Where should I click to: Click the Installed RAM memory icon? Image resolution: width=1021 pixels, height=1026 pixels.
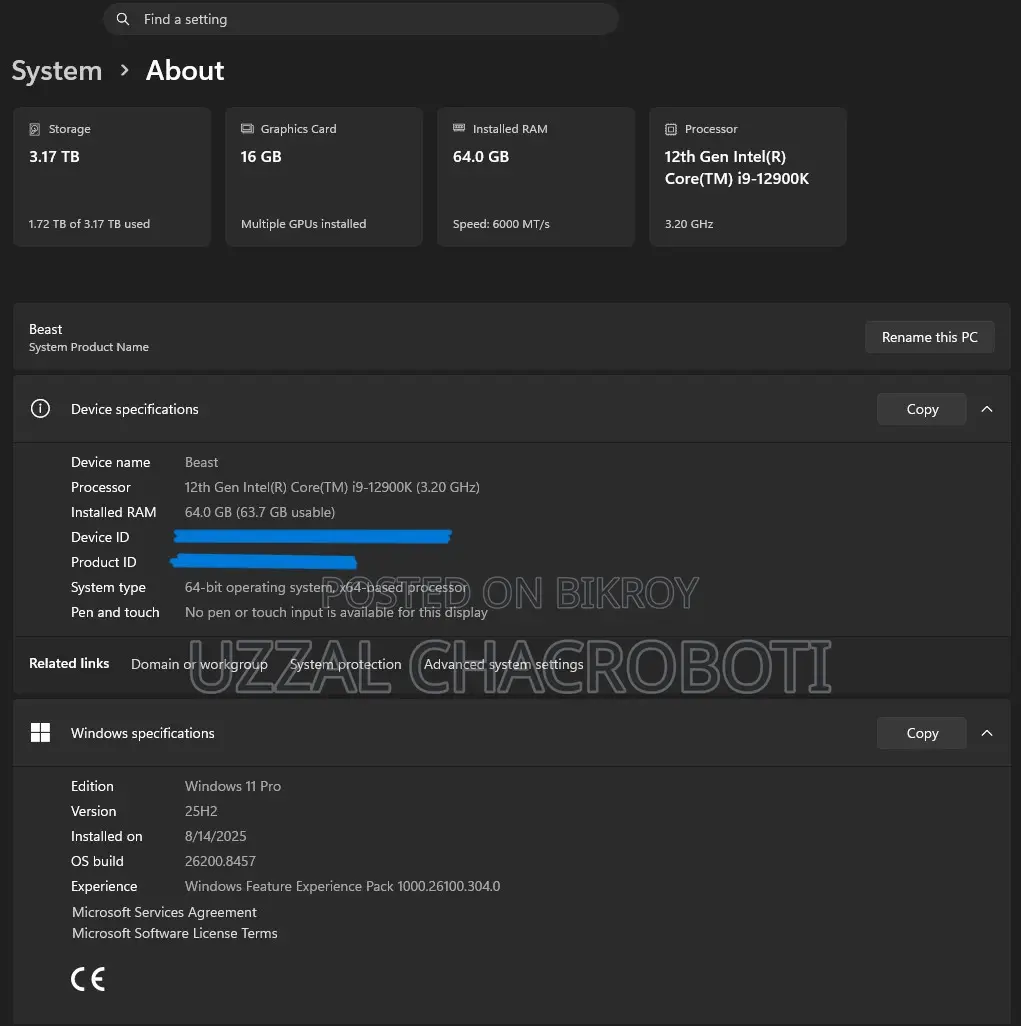pos(459,128)
